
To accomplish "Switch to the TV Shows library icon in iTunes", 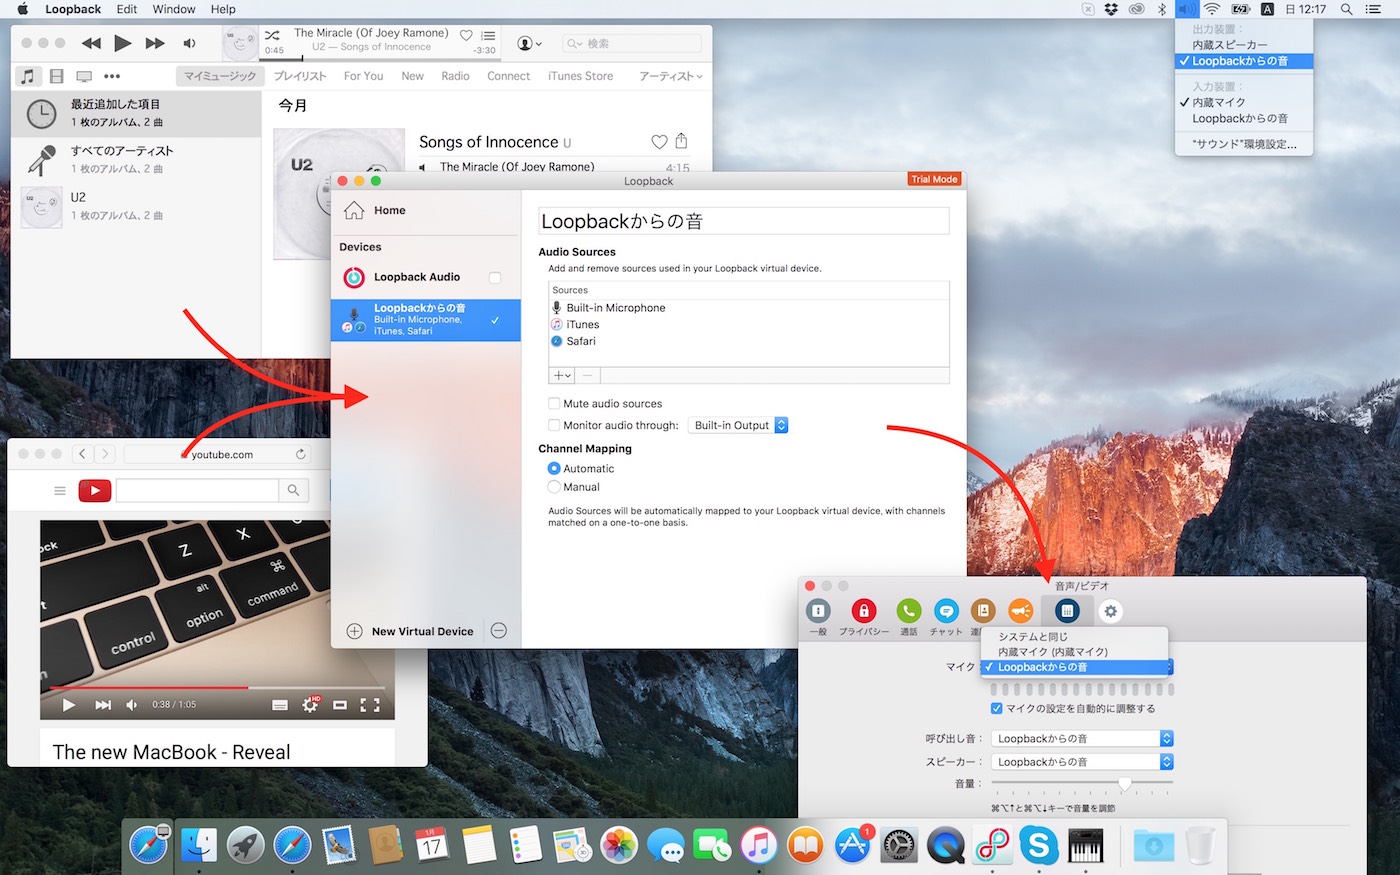I will (84, 76).
